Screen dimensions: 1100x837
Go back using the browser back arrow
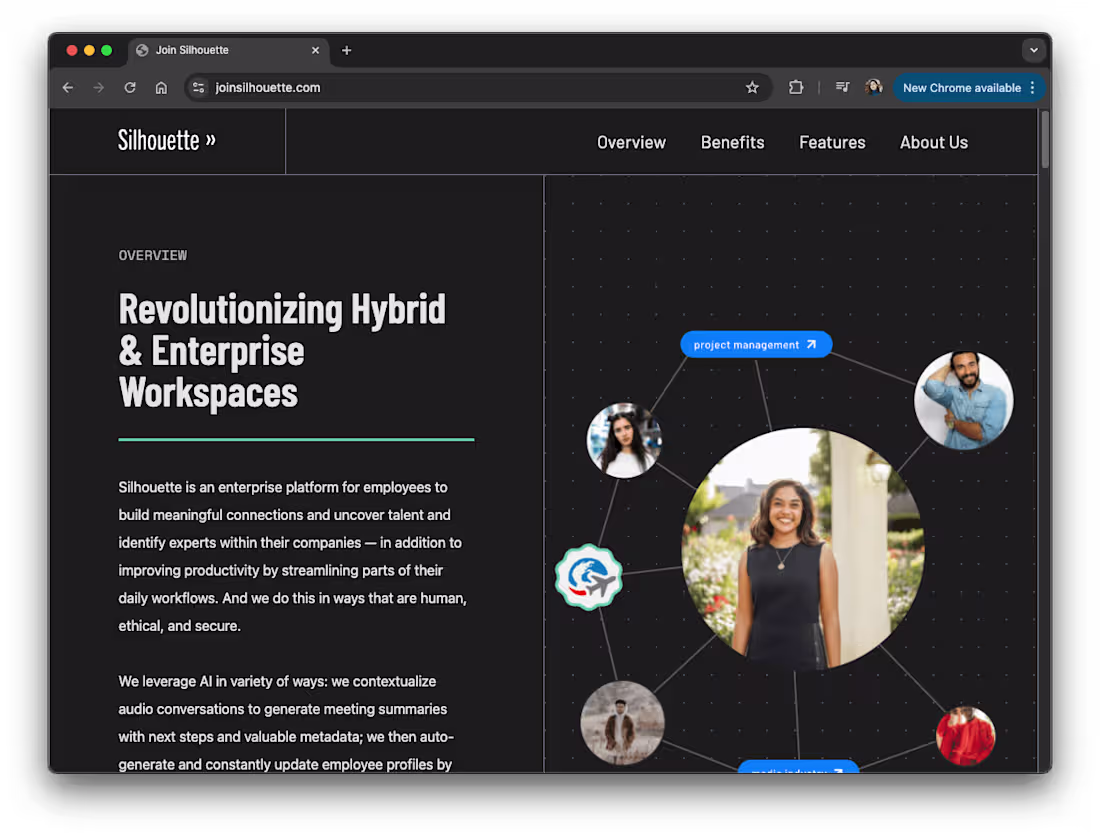(x=67, y=87)
